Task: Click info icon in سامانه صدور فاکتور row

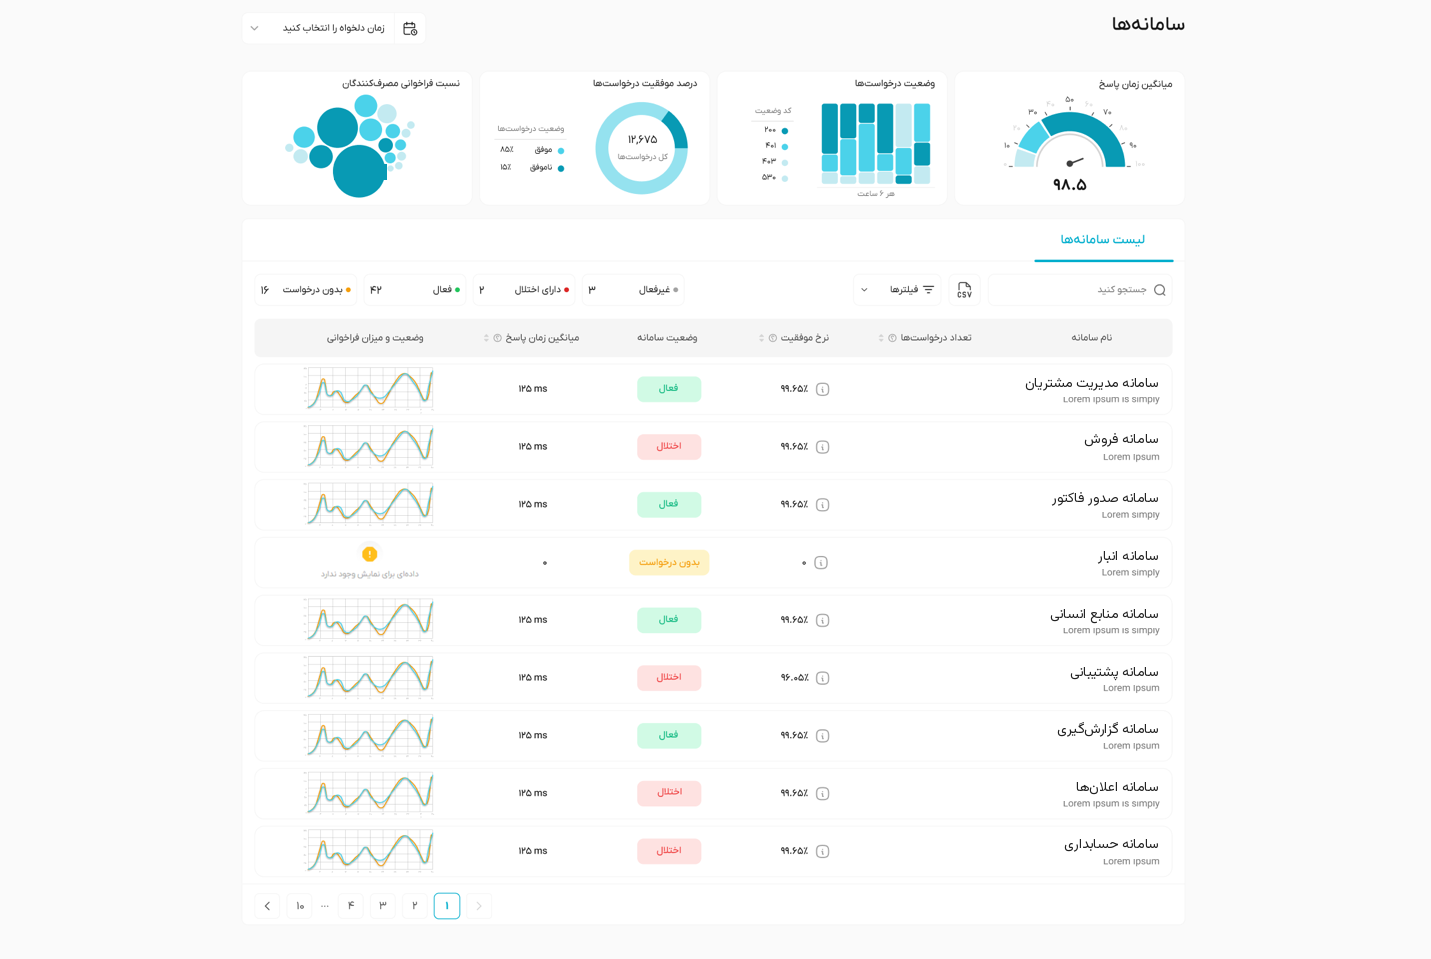Action: (822, 505)
